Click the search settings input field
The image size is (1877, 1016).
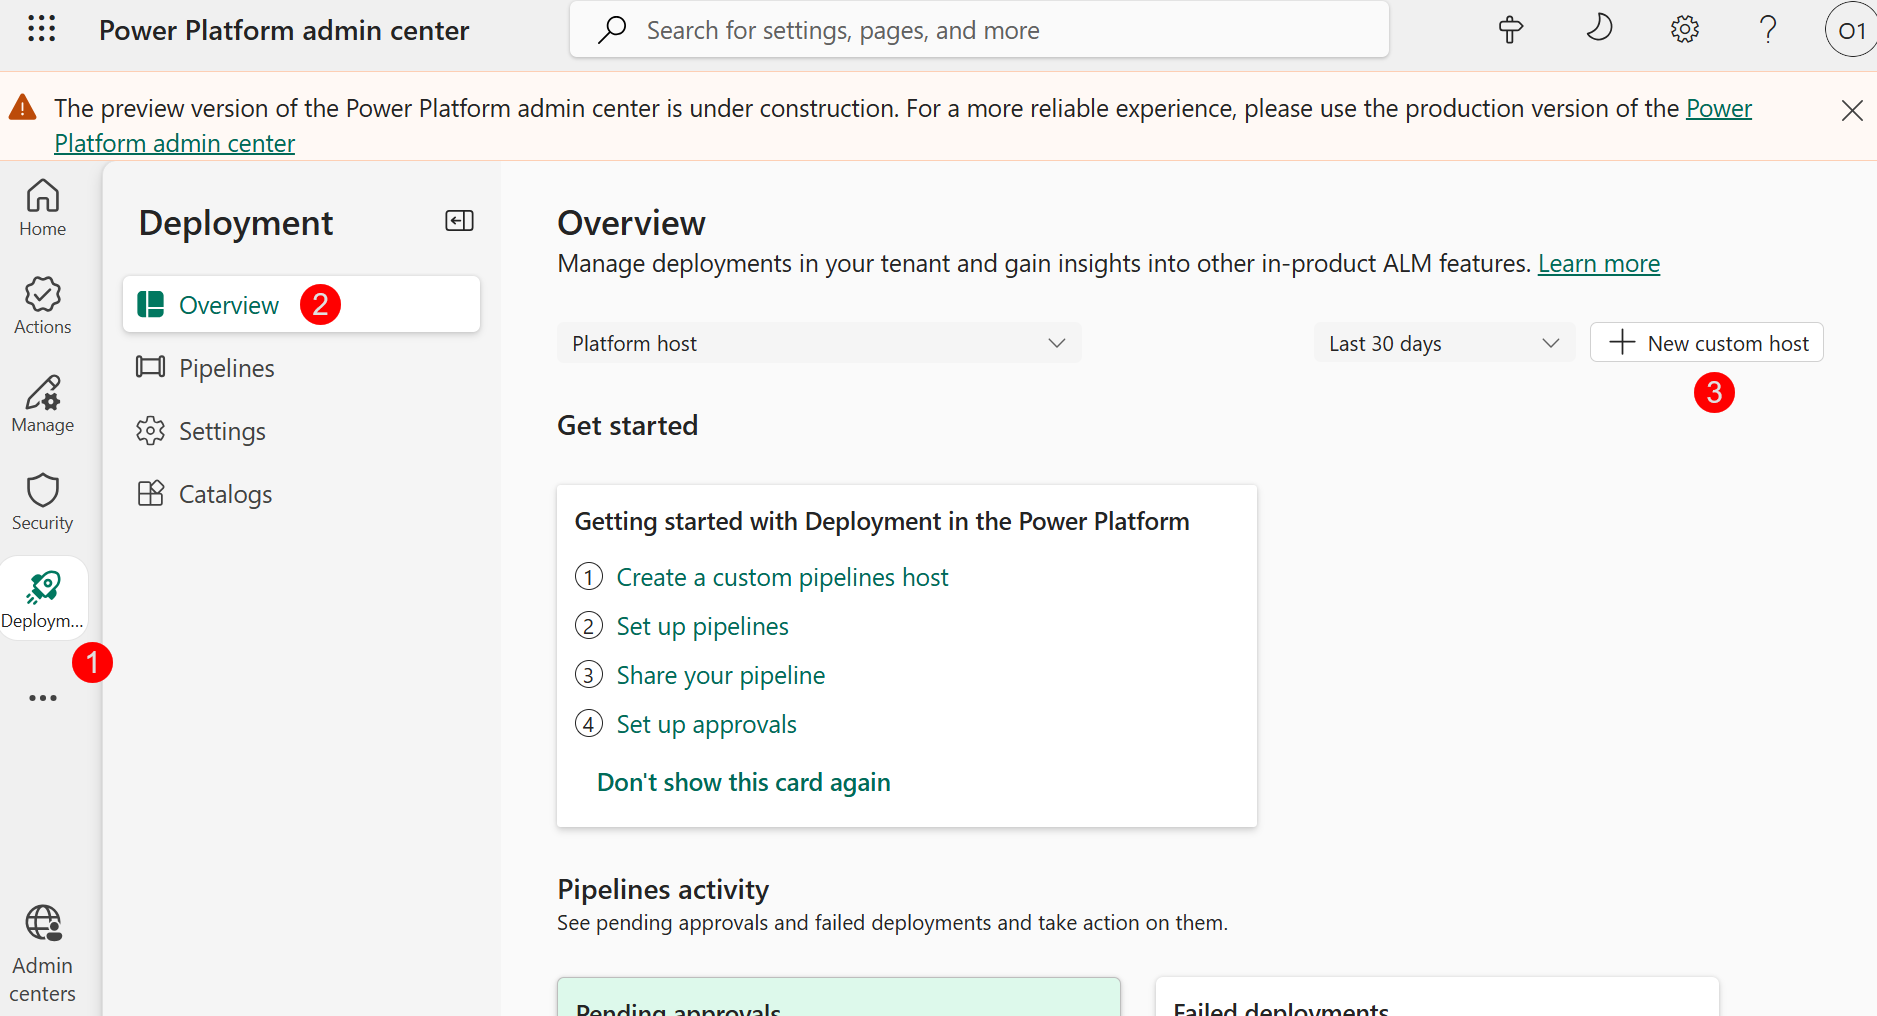pos(980,30)
